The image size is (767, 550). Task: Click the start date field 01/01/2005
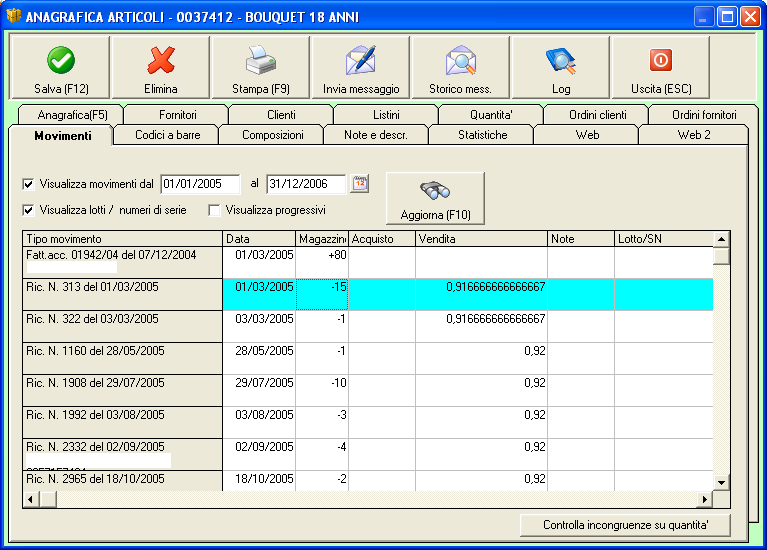[x=200, y=184]
